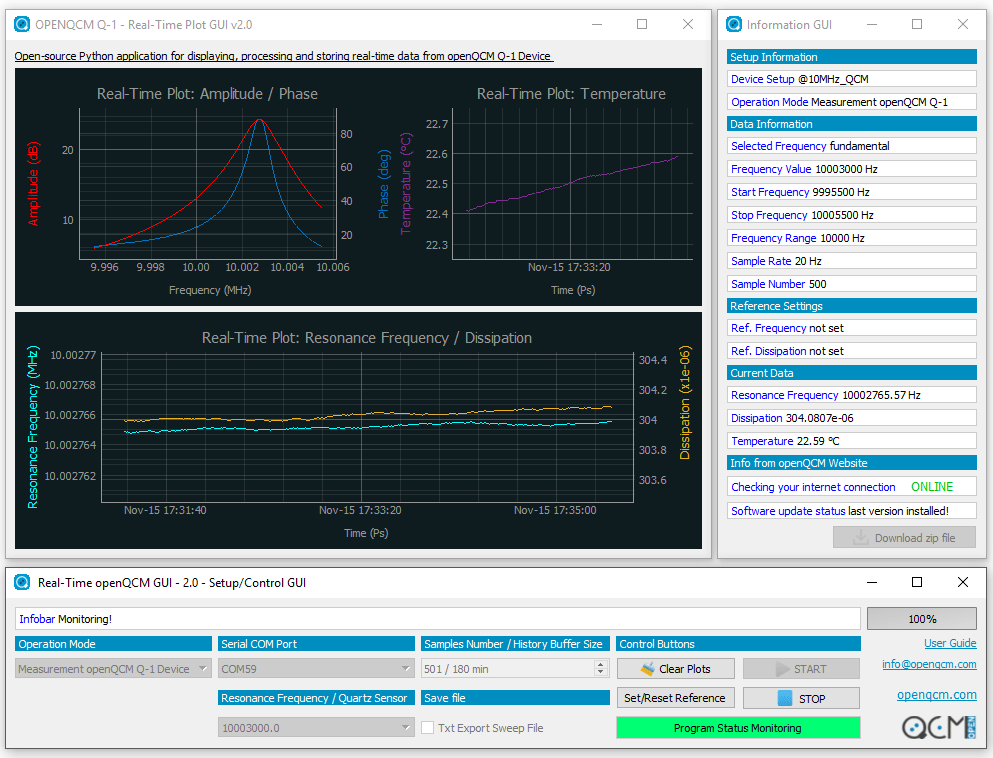Click the Download zip file button
993x758 pixels.
point(903,538)
